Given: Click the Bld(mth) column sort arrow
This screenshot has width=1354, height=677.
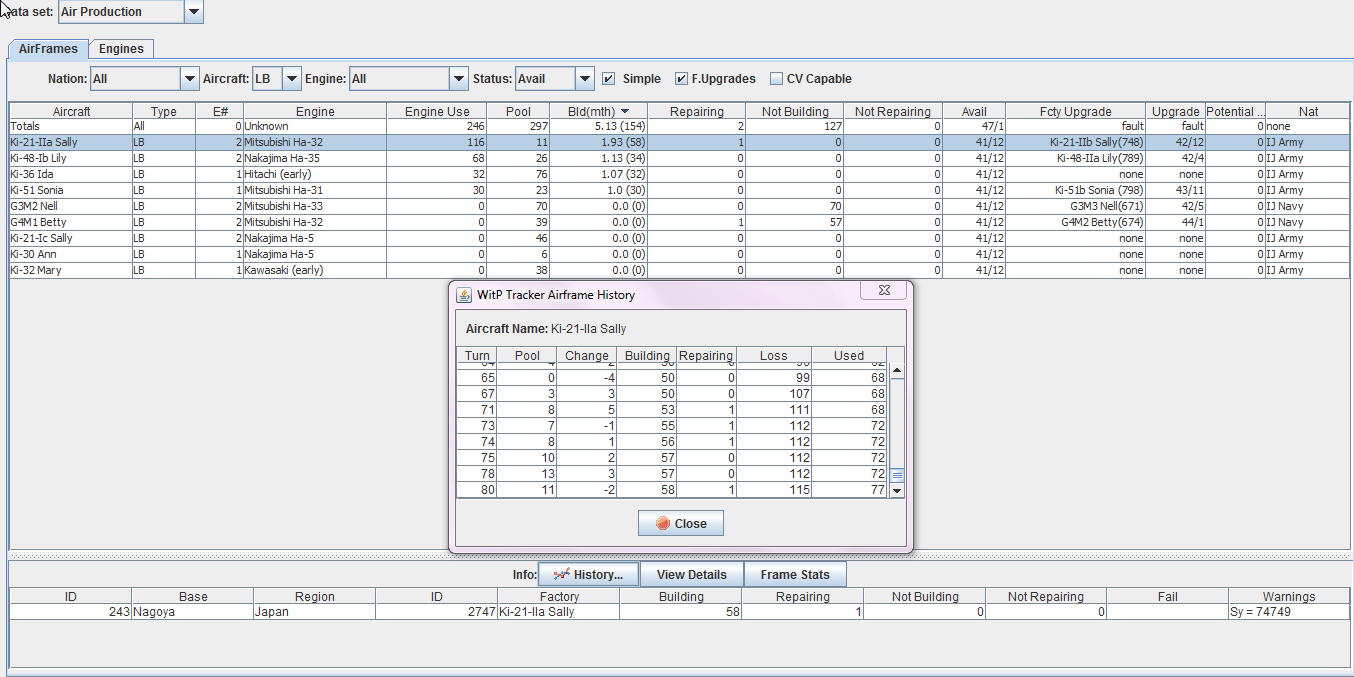Looking at the screenshot, I should (625, 111).
